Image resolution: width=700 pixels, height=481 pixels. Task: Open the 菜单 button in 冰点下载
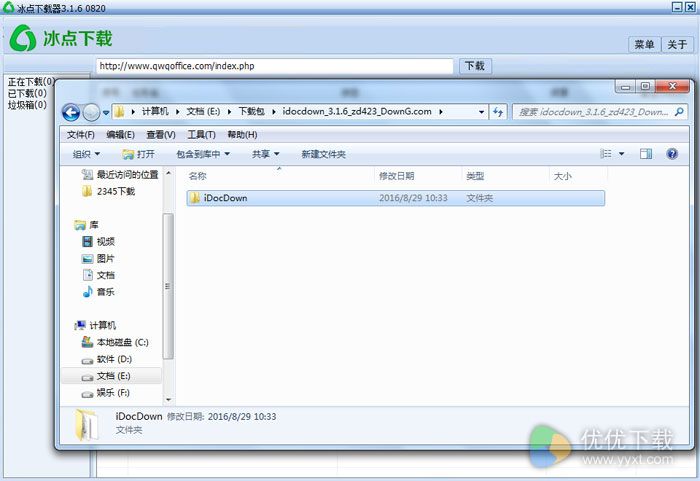tap(644, 45)
